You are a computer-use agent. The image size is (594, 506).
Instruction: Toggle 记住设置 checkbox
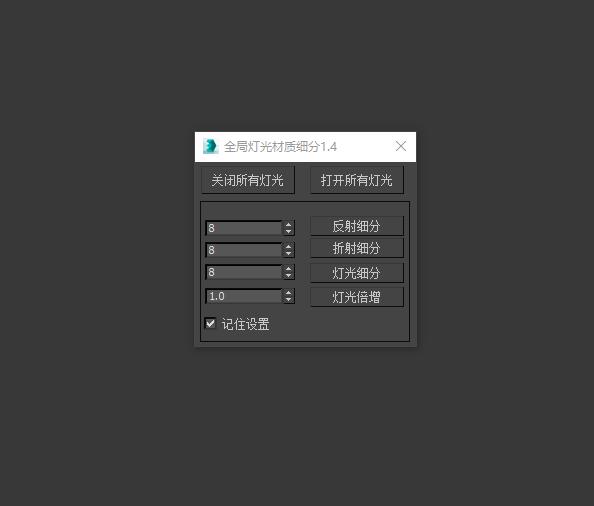pyautogui.click(x=210, y=323)
